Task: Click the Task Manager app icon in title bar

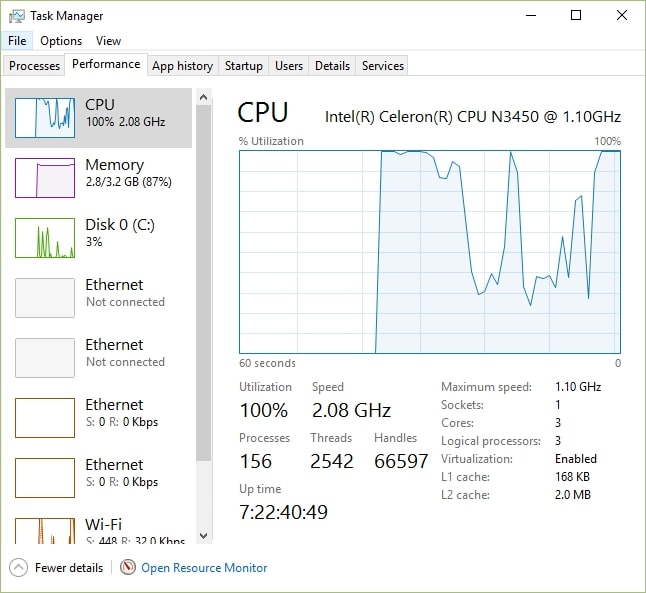Action: click(x=17, y=16)
